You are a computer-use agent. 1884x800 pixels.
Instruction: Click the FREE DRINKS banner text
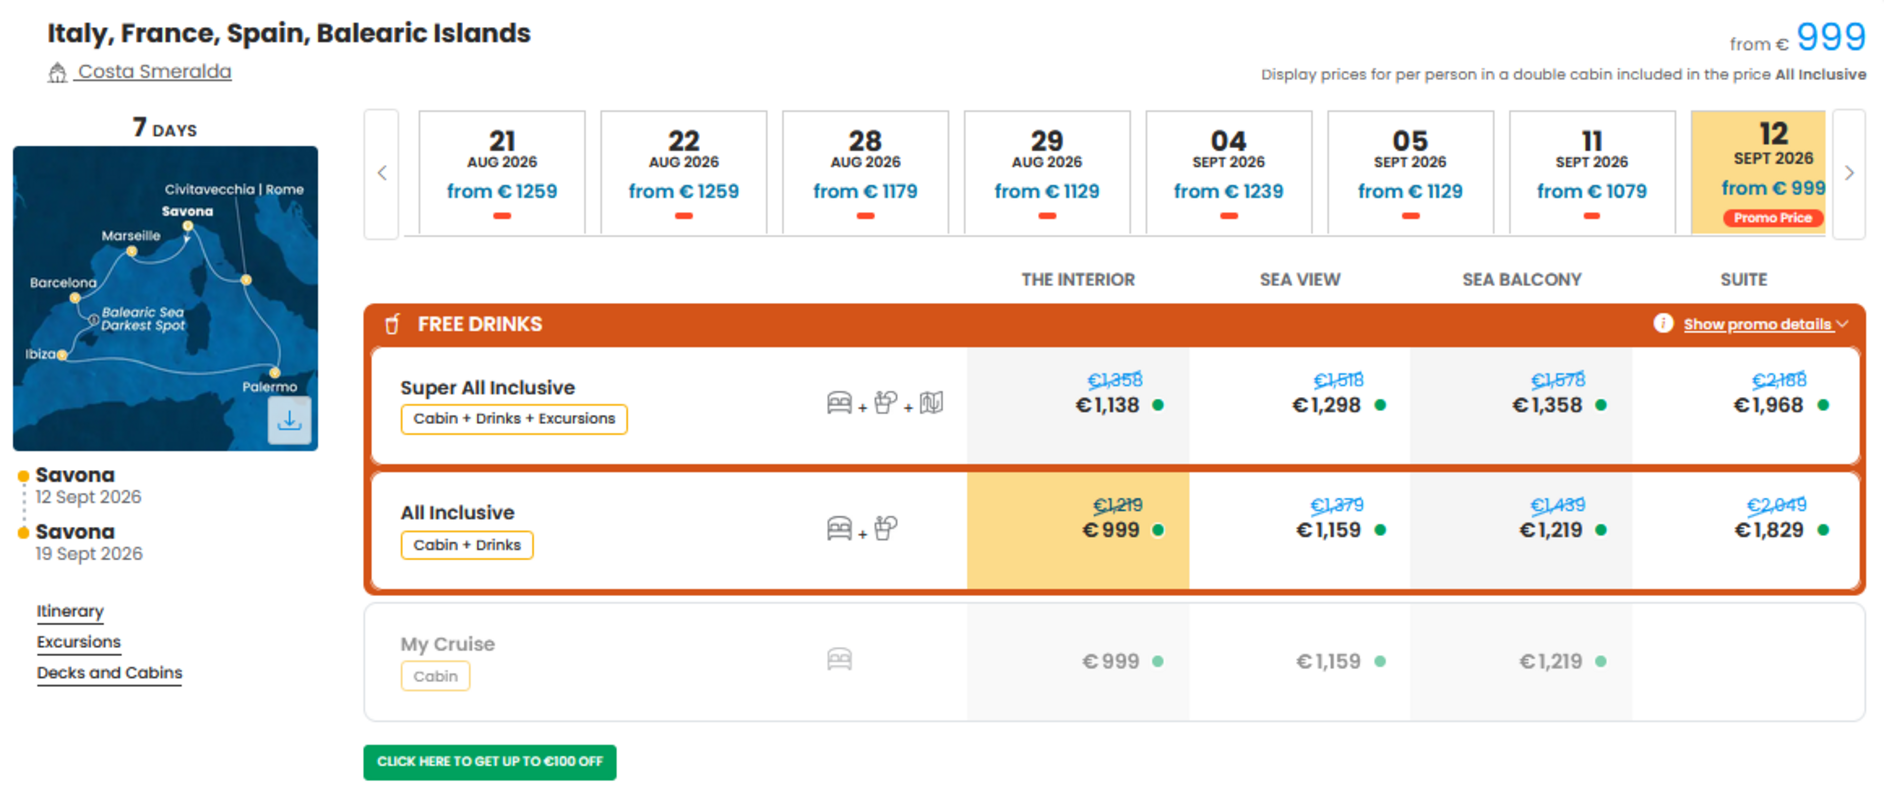tap(480, 324)
